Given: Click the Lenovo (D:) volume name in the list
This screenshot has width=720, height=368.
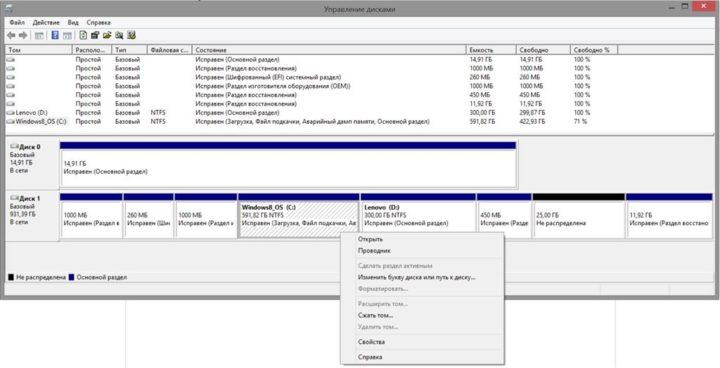Looking at the screenshot, I should 31,113.
